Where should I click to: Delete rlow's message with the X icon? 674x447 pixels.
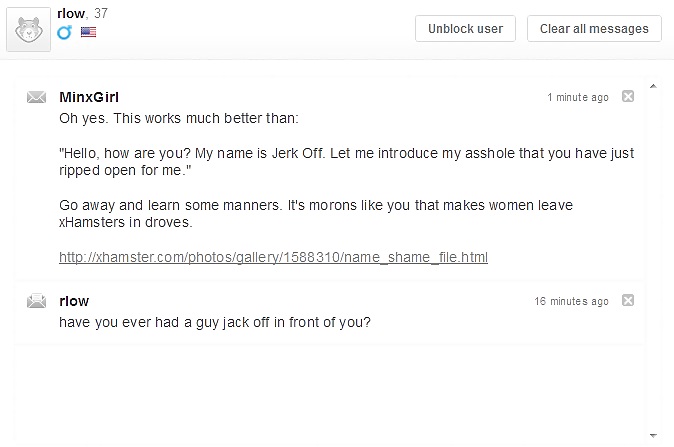tap(628, 300)
